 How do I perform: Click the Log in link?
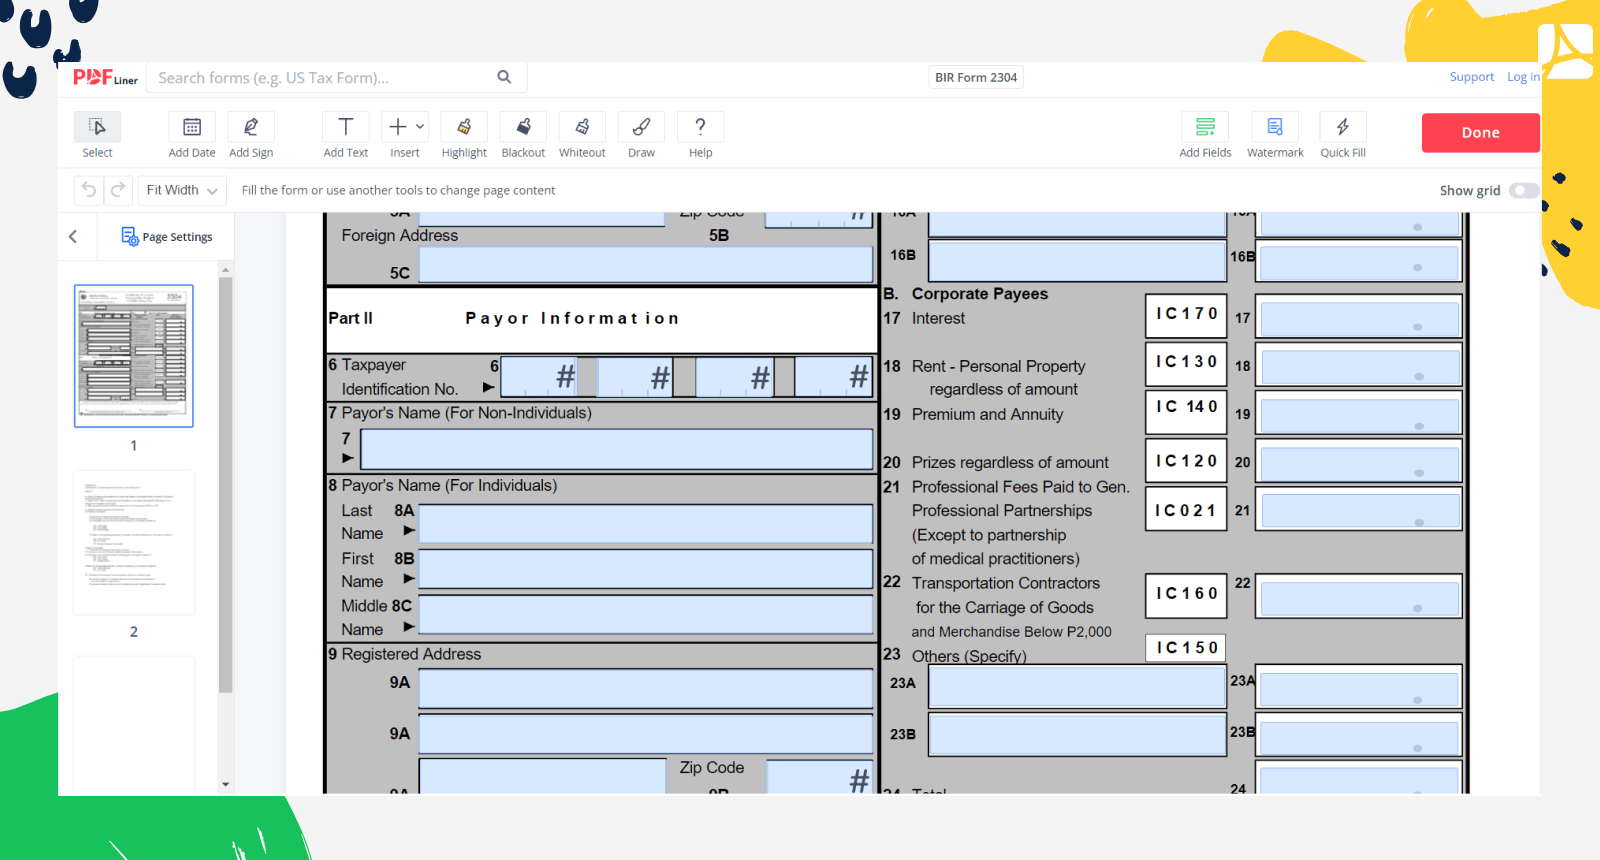click(x=1523, y=77)
